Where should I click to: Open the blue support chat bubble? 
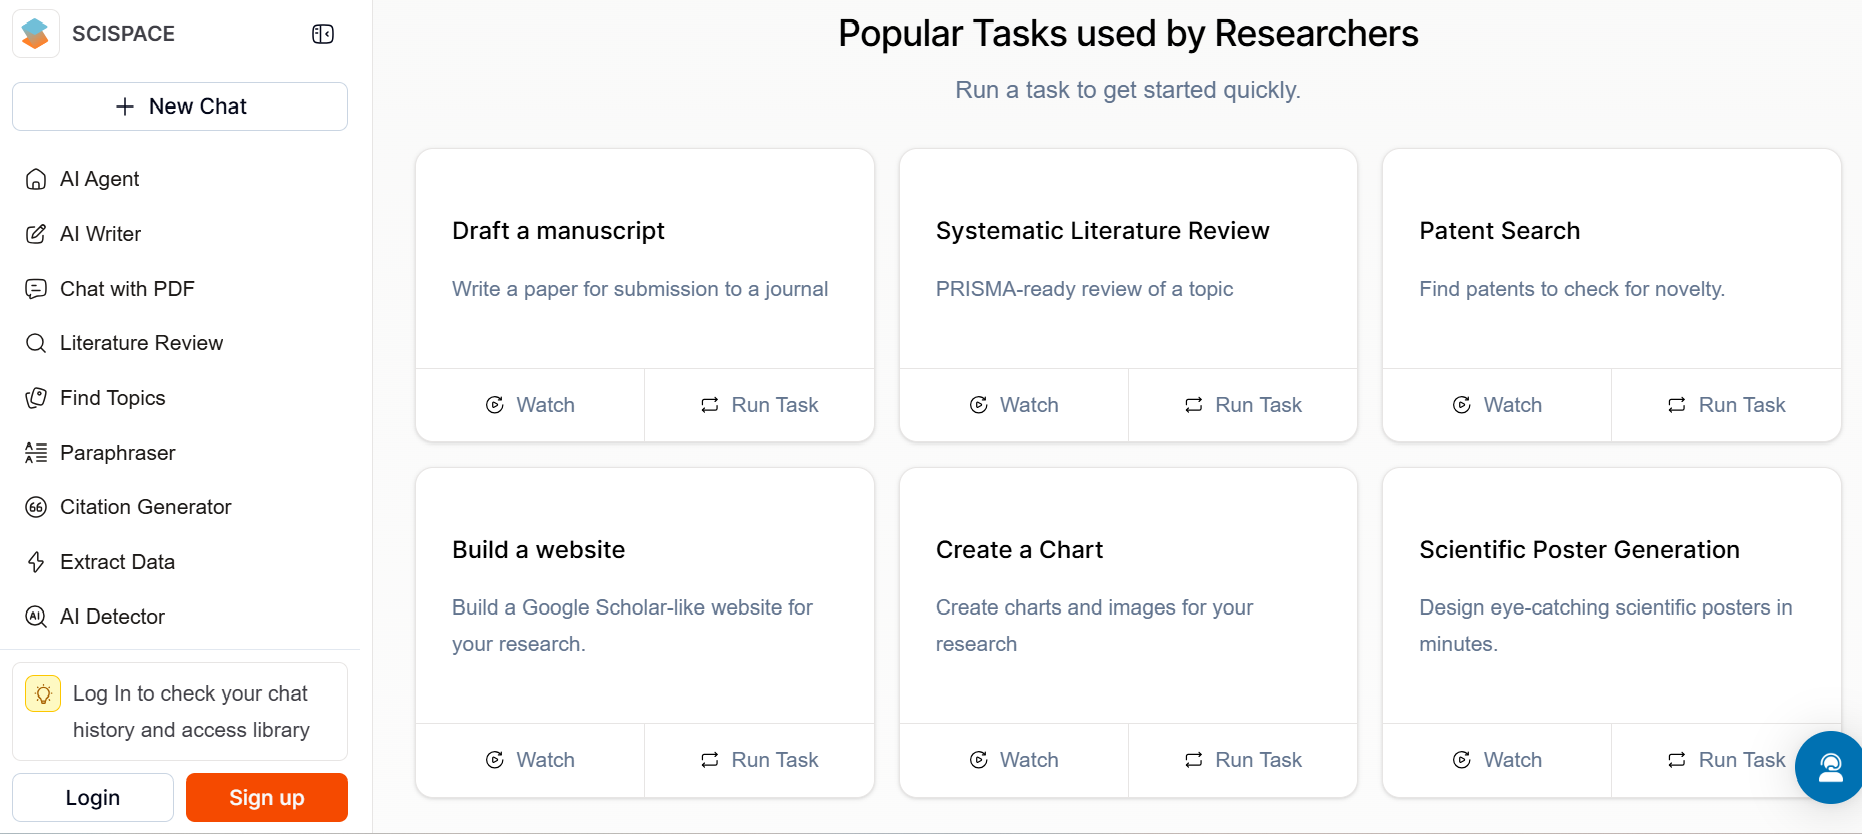(1830, 767)
